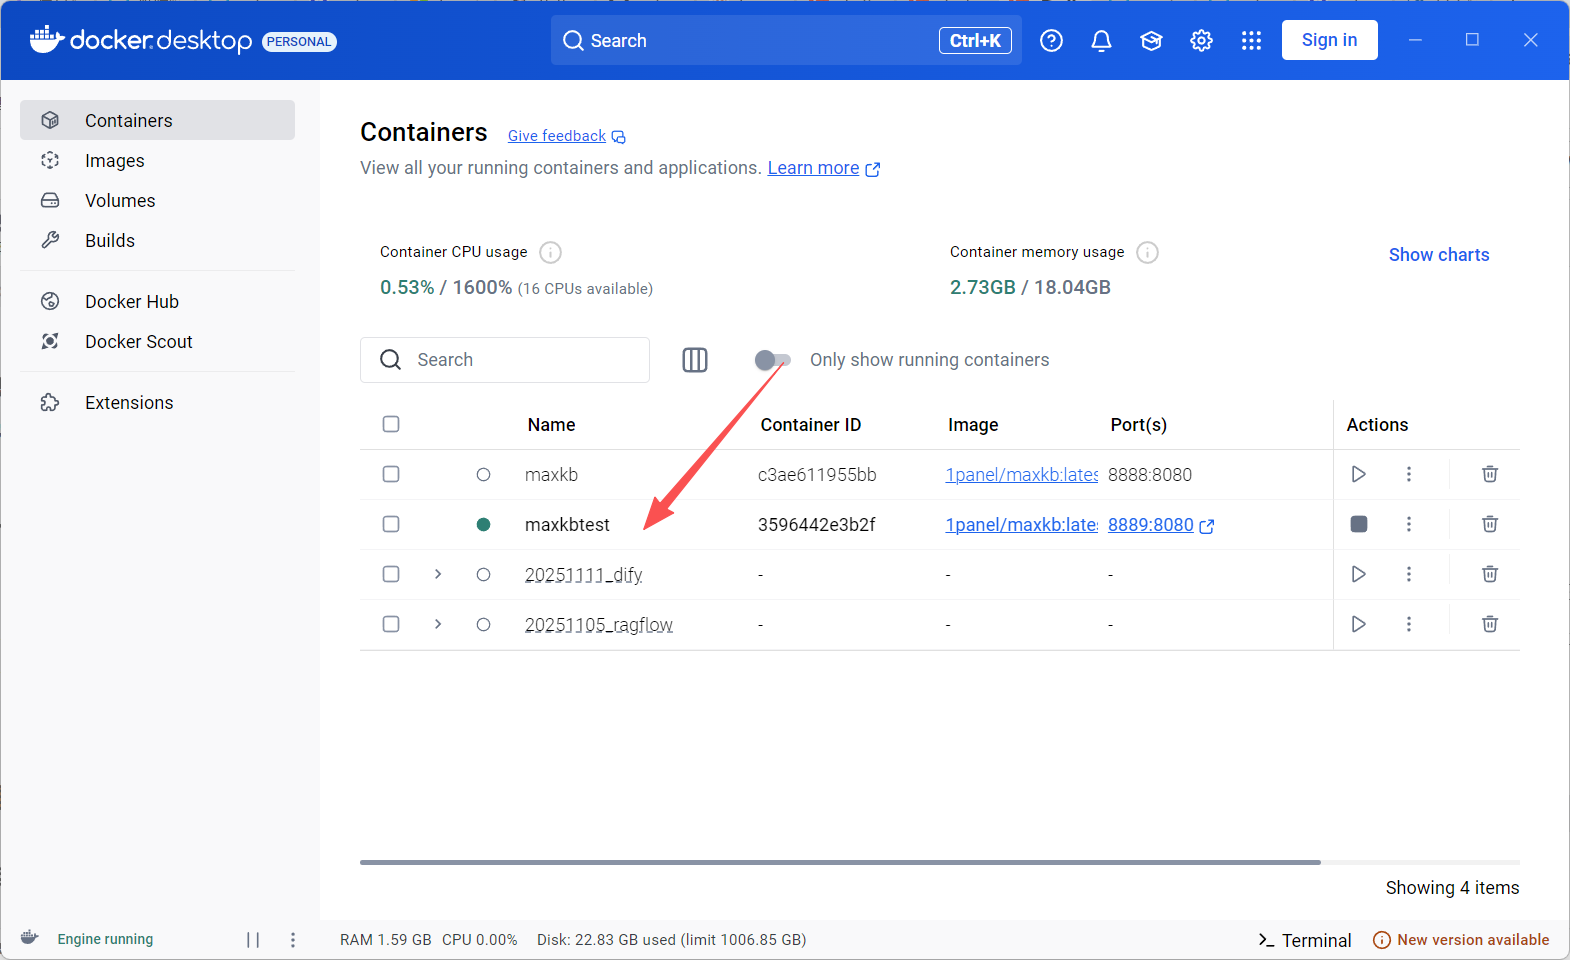Stop the maxkbtest container
Viewport: 1570px width, 960px height.
pos(1358,524)
